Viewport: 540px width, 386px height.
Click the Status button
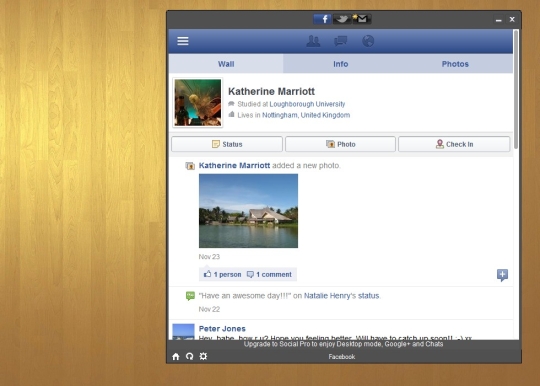227,144
